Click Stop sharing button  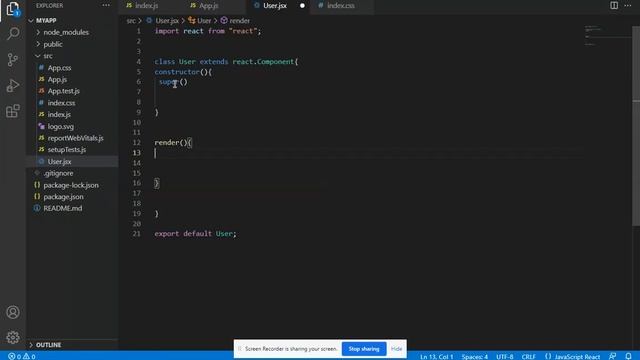pos(364,349)
